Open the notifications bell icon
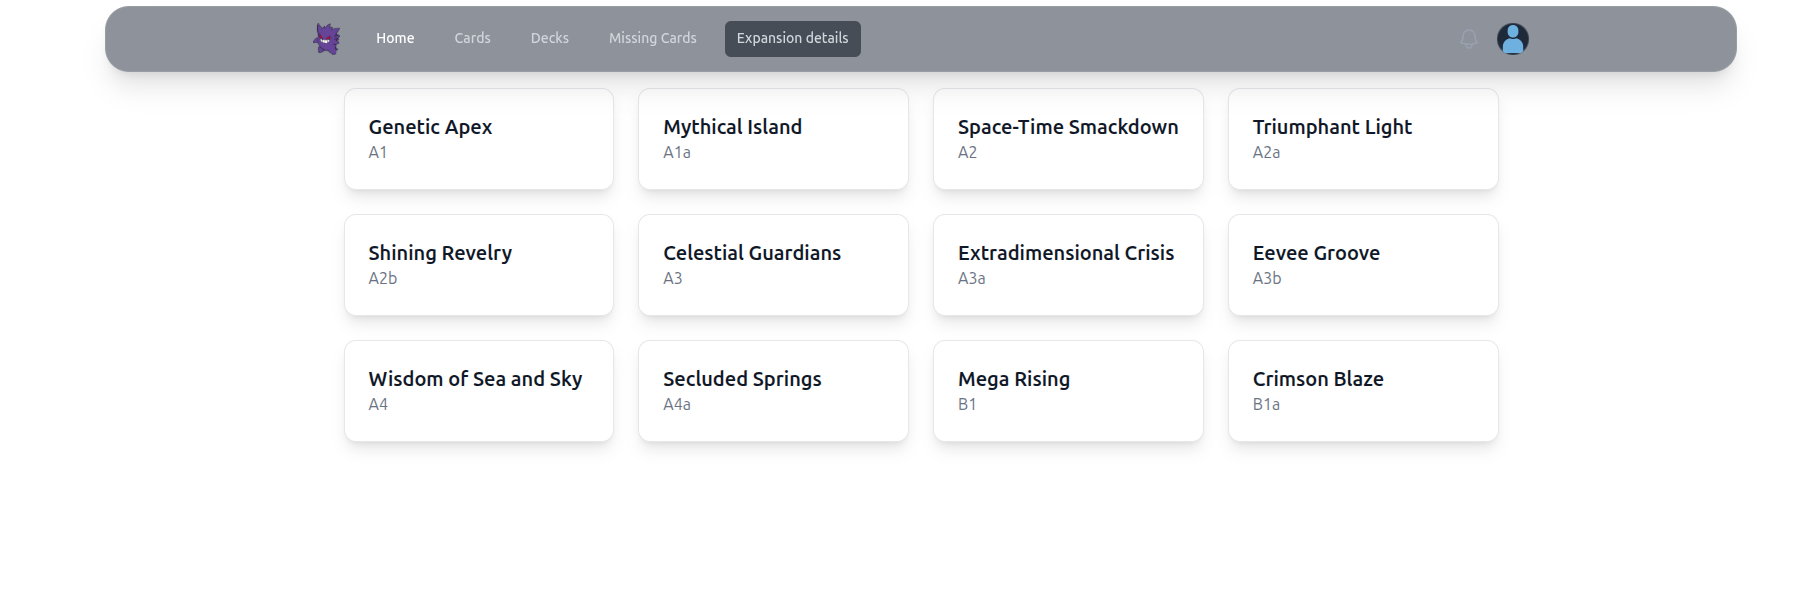This screenshot has height=609, width=1812. (x=1468, y=39)
